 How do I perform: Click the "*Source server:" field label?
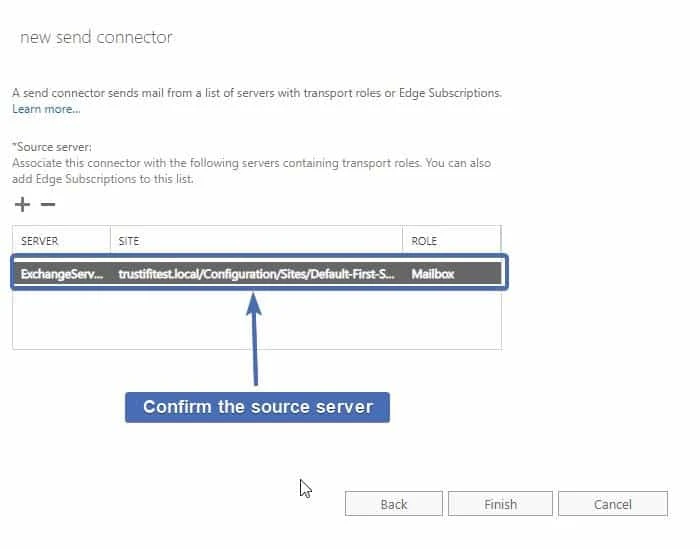coord(52,147)
